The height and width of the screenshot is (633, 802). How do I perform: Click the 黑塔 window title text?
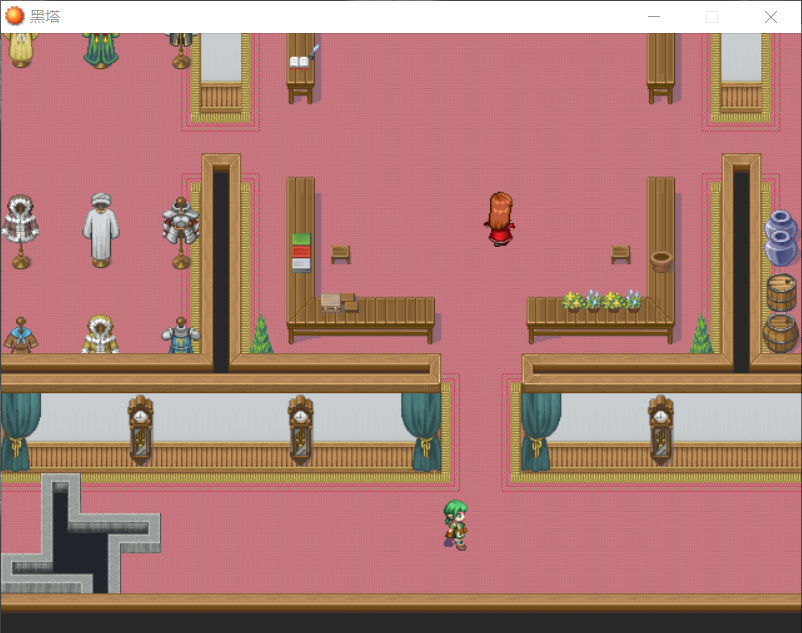[x=45, y=17]
